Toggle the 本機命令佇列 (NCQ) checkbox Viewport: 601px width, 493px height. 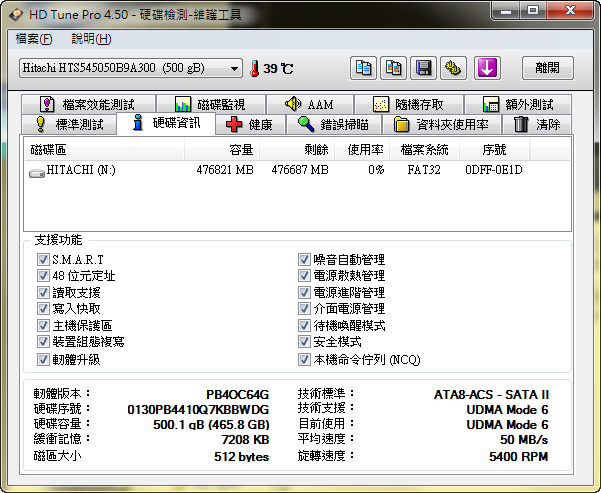pos(304,360)
